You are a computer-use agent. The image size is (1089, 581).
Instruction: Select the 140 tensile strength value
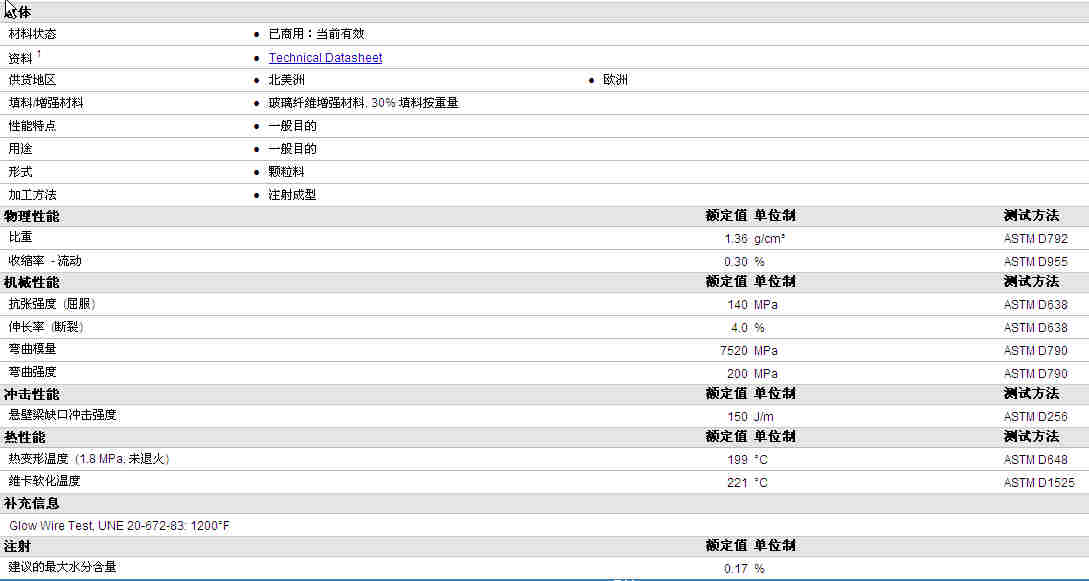[738, 305]
